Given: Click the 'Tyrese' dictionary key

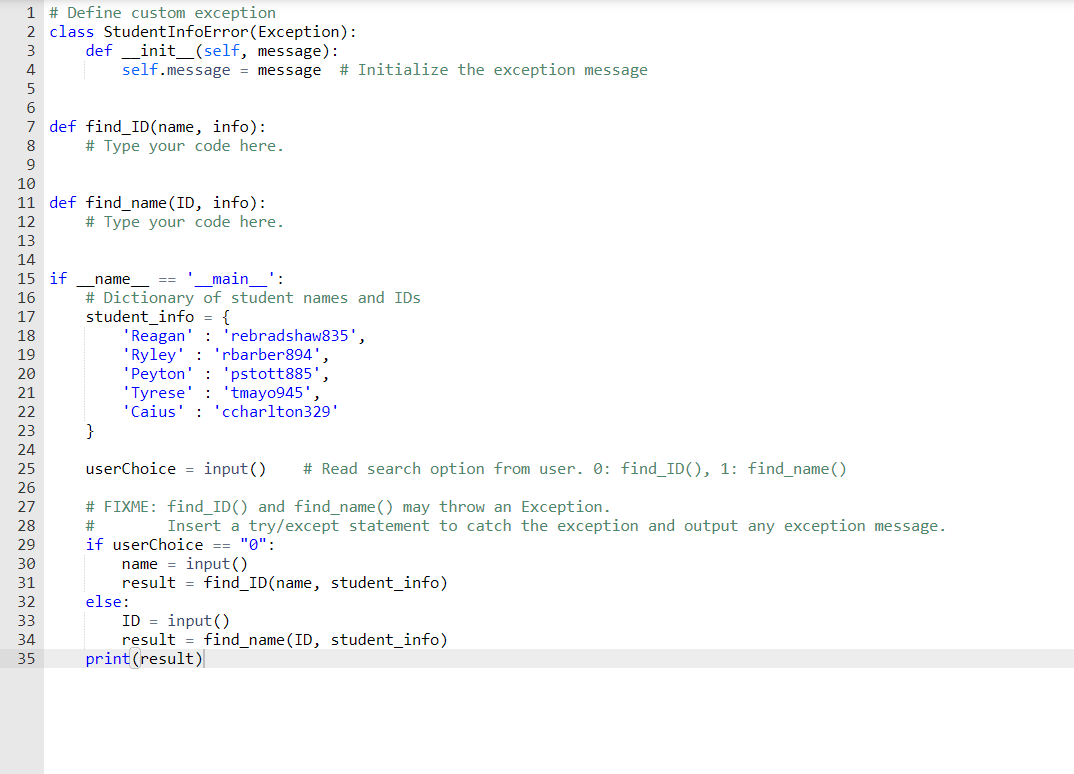Looking at the screenshot, I should pyautogui.click(x=158, y=394).
